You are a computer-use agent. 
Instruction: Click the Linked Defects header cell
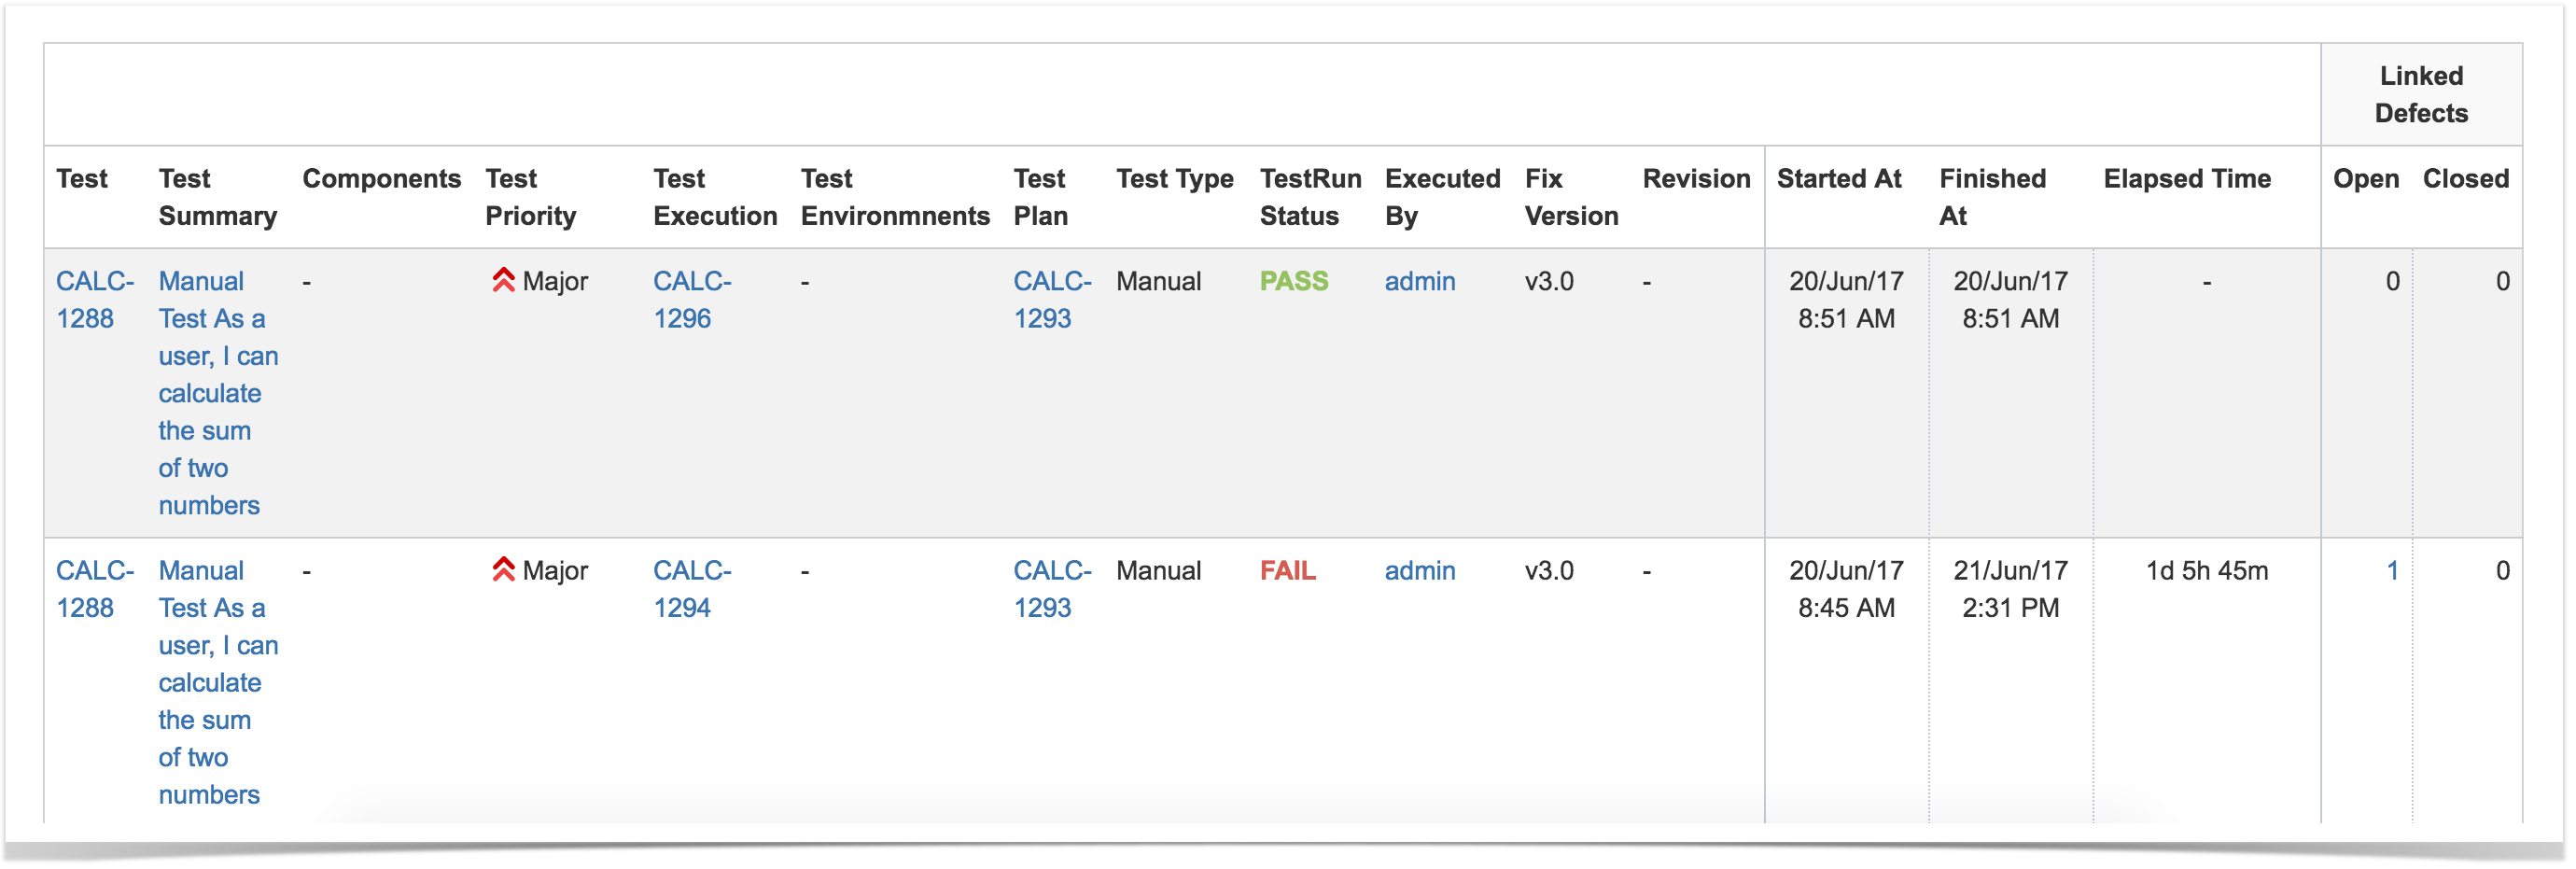tap(2421, 95)
